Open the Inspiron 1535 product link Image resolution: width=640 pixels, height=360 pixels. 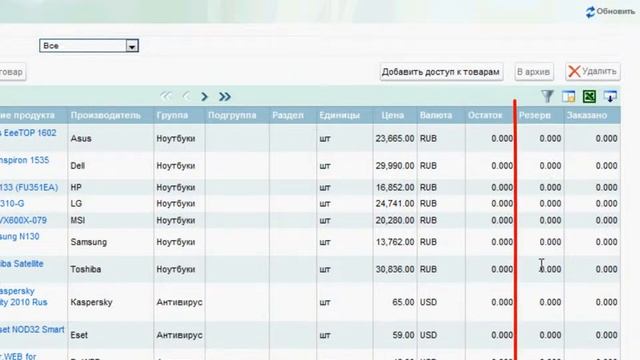tap(24, 160)
